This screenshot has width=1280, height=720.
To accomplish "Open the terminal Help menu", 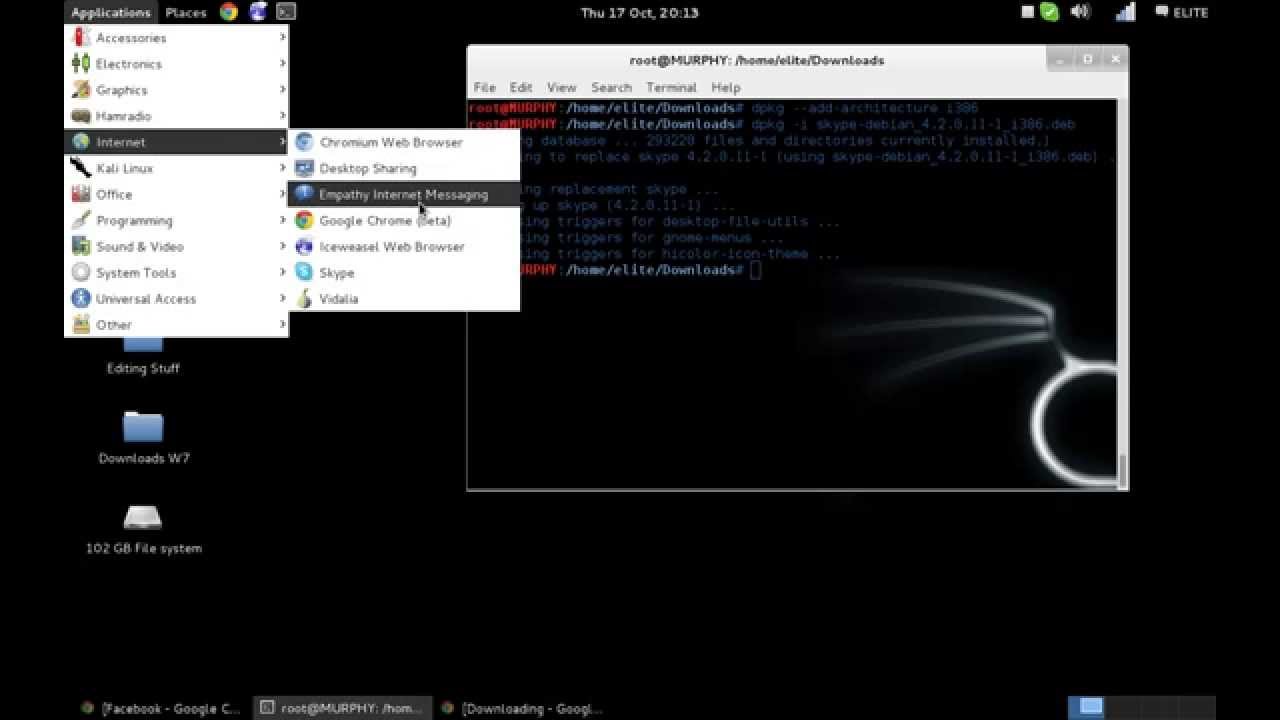I will [725, 87].
